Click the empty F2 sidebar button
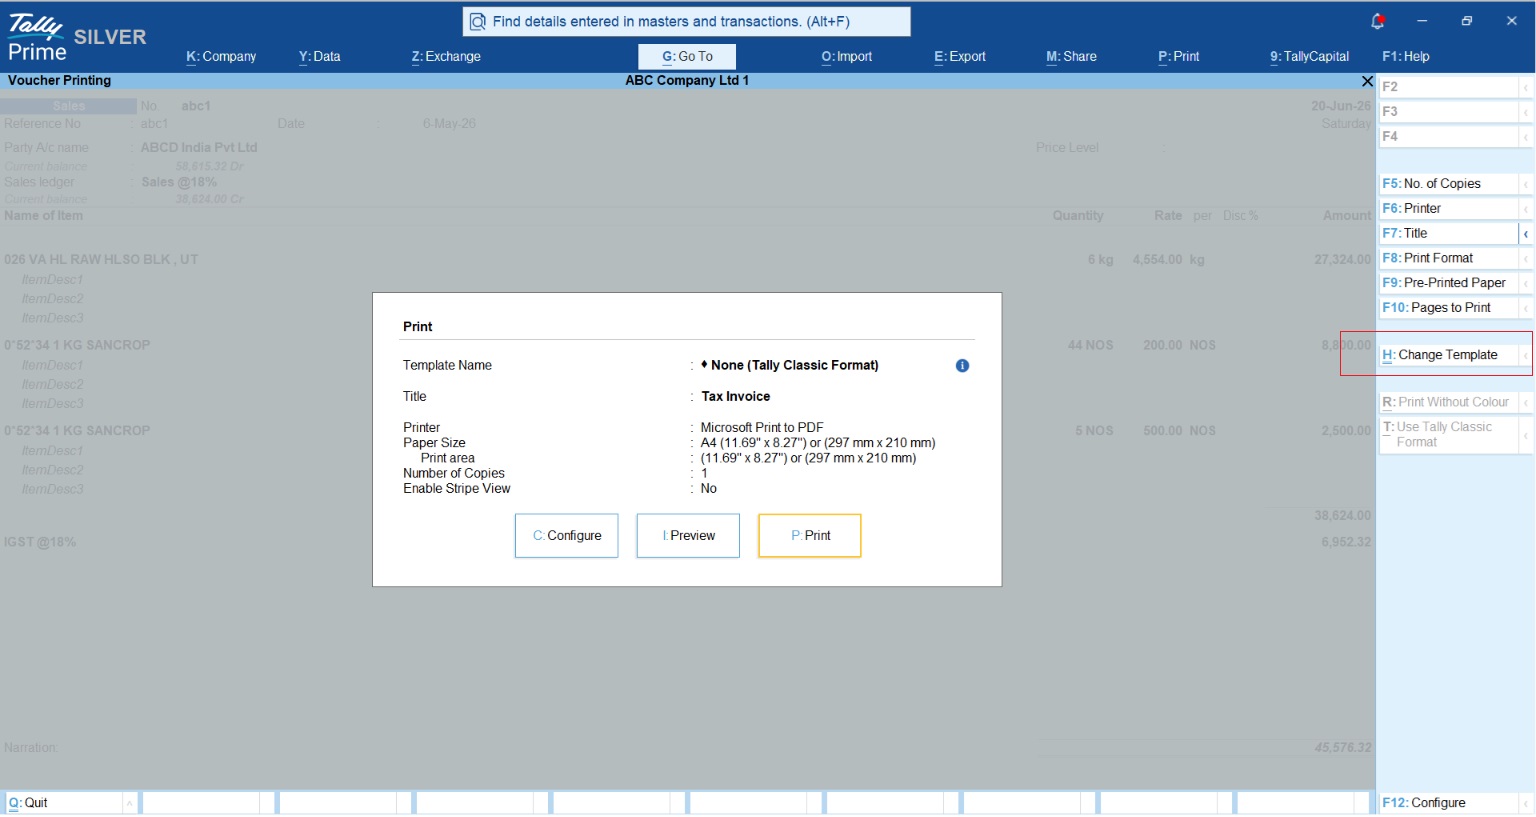Image resolution: width=1536 pixels, height=817 pixels. coord(1449,87)
